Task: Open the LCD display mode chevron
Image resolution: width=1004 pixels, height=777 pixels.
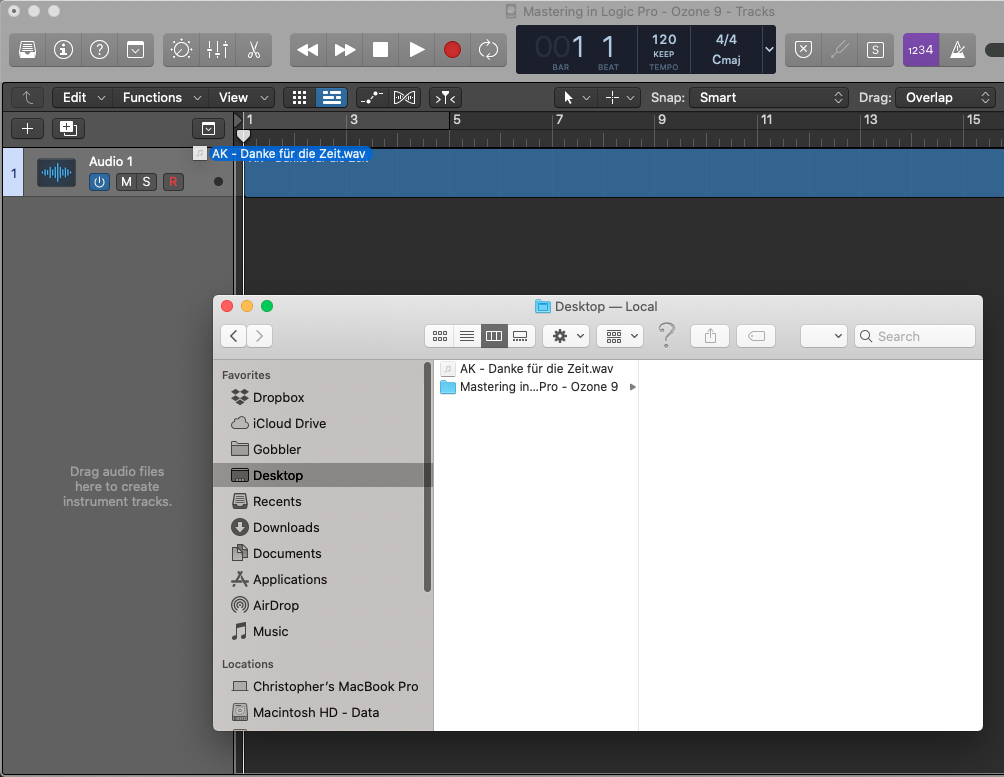Action: (x=769, y=50)
